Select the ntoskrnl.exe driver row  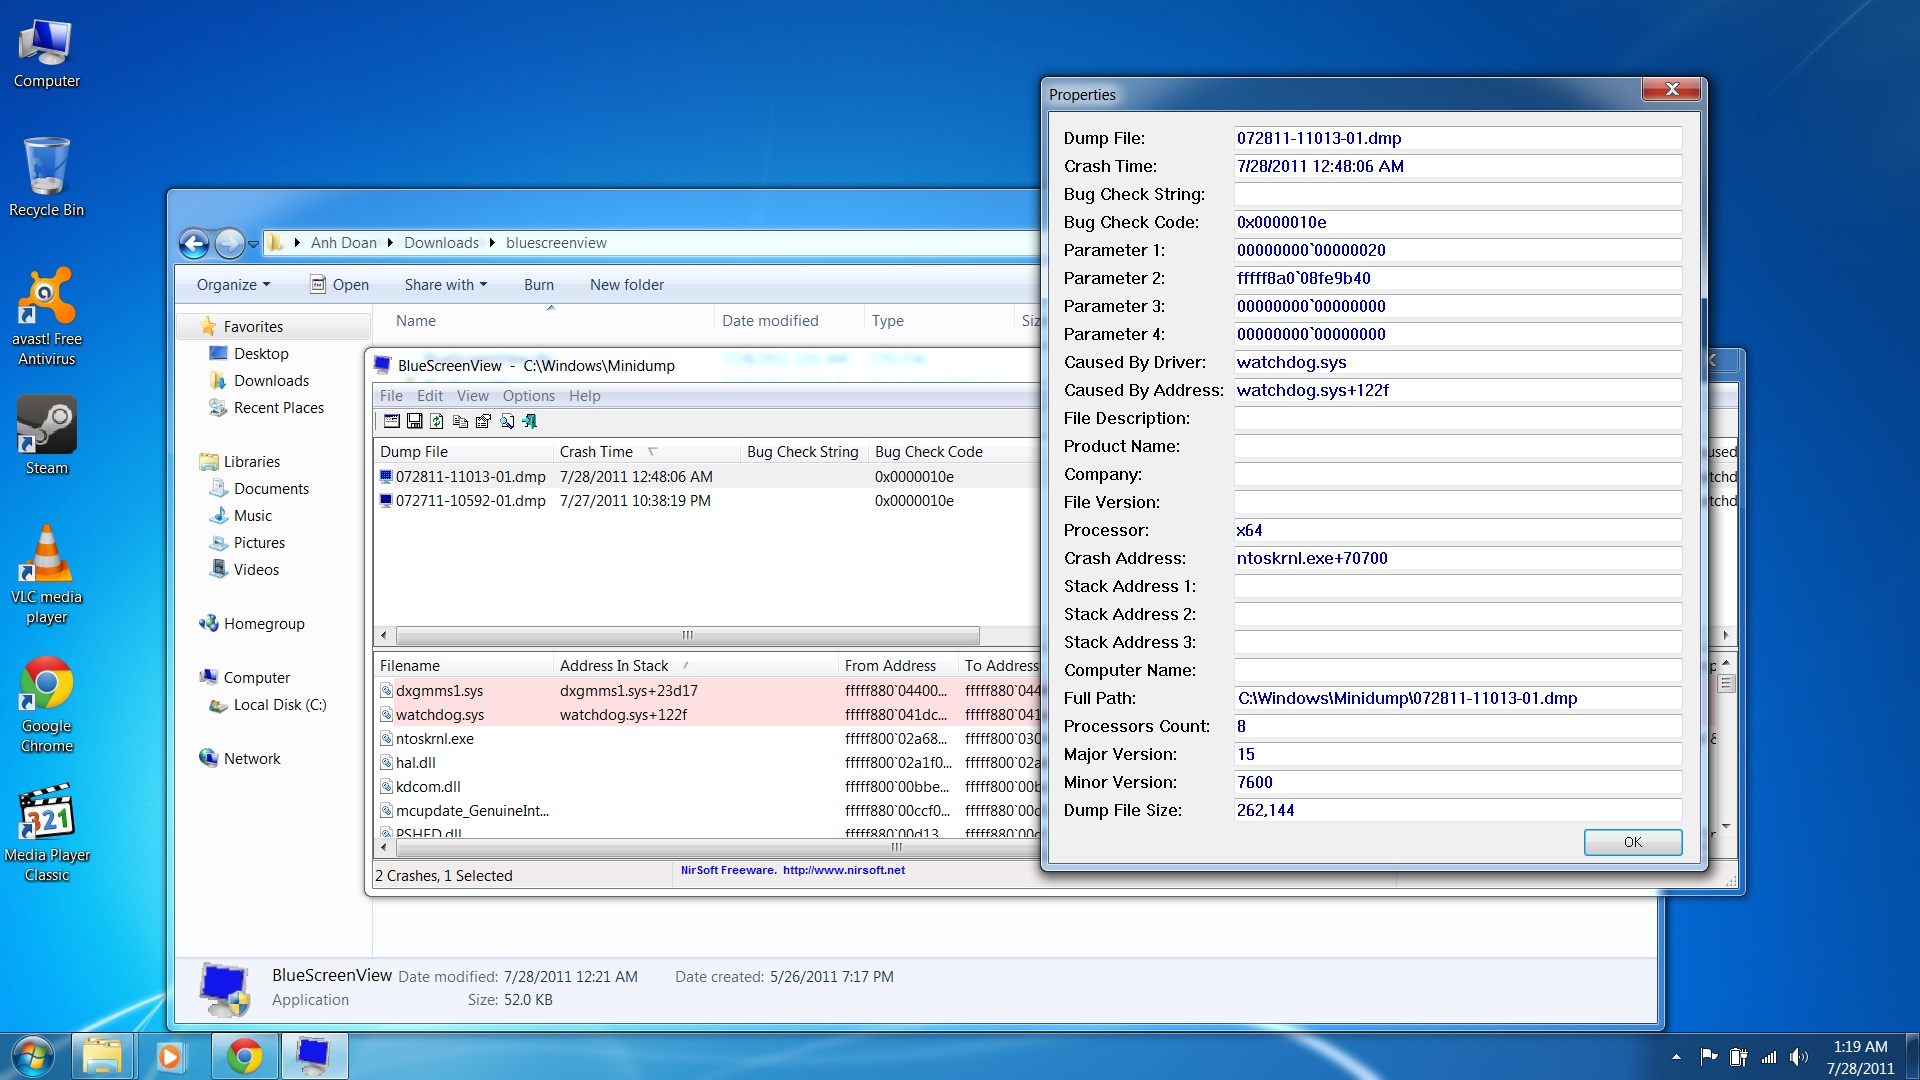pos(706,739)
